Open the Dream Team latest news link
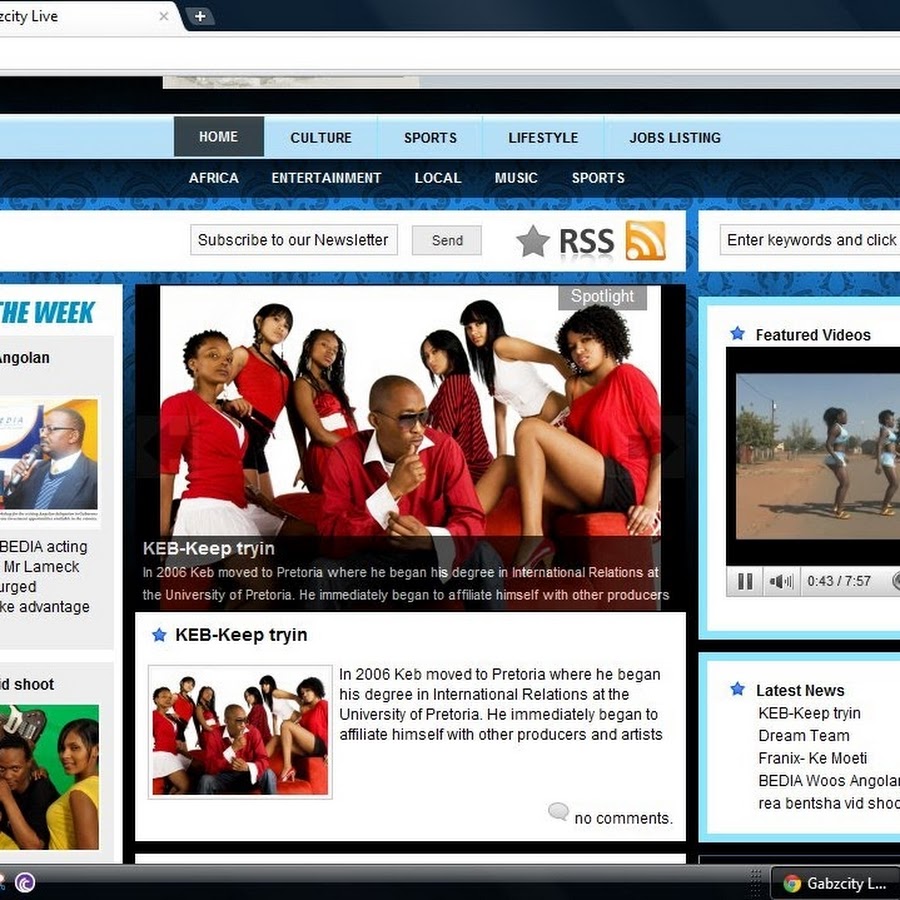Viewport: 900px width, 900px height. tap(803, 735)
